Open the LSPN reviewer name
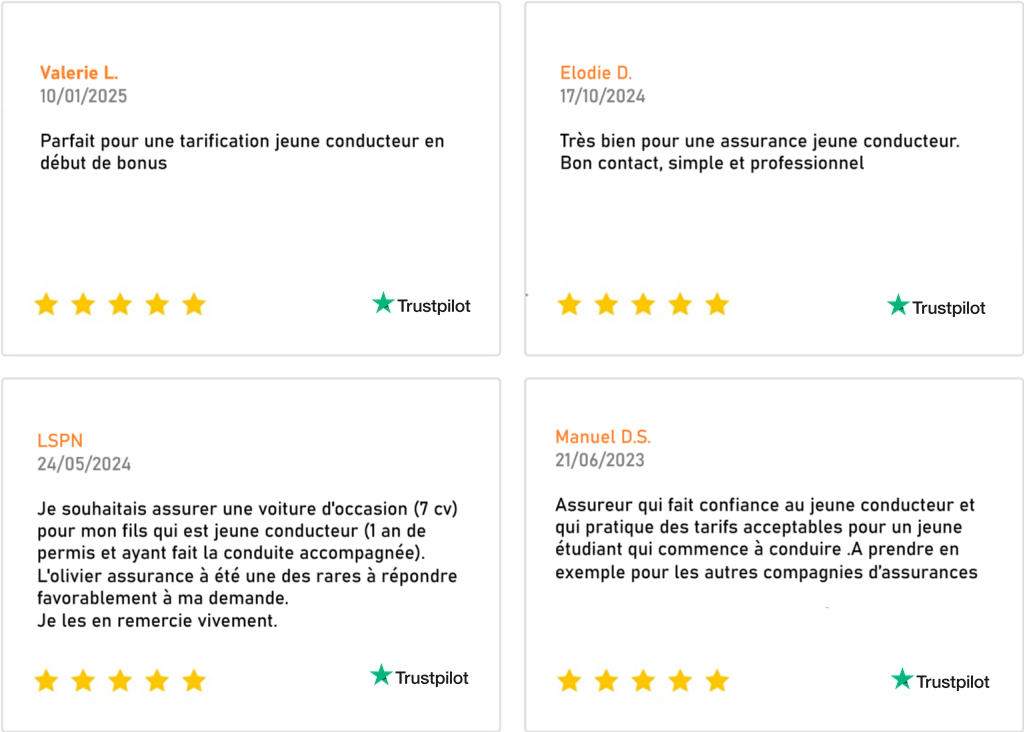The height and width of the screenshot is (732, 1024). click(58, 441)
